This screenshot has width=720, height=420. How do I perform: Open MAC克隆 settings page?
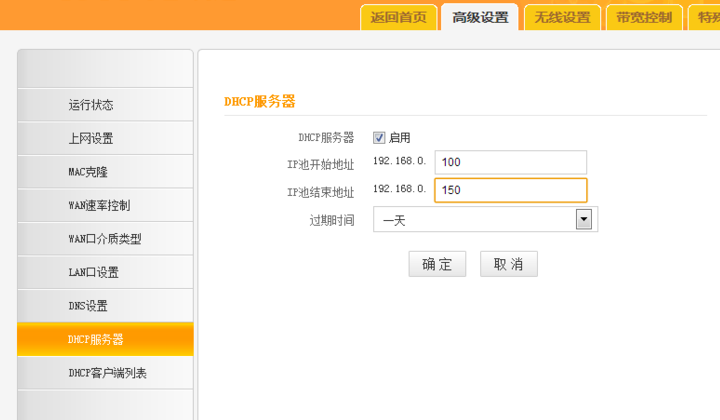coord(88,172)
